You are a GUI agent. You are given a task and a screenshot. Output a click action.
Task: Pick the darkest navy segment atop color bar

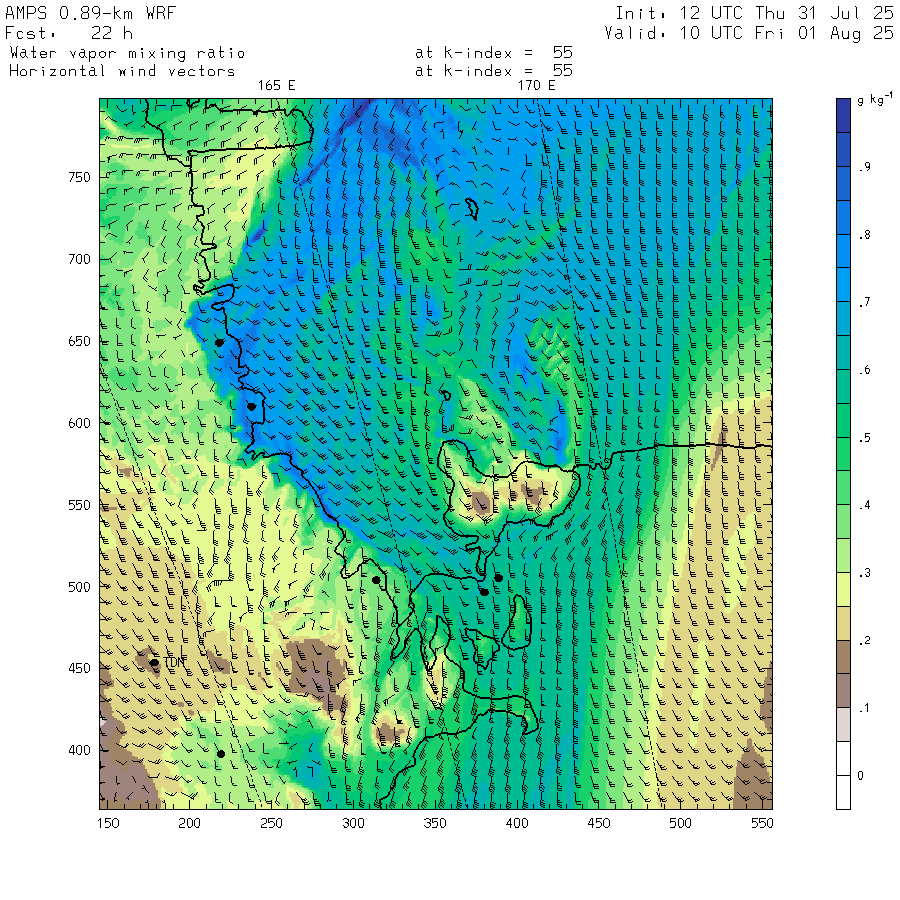tap(843, 115)
